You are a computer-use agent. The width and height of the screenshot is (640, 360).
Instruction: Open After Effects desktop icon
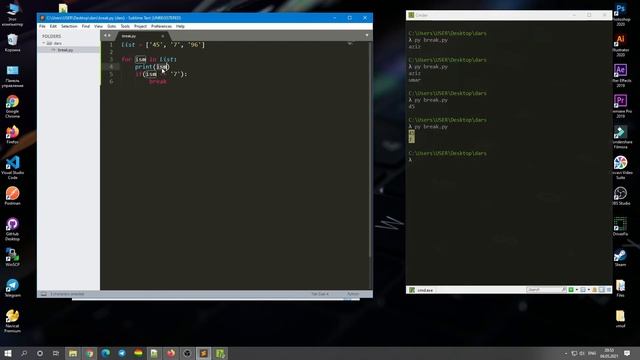point(620,76)
